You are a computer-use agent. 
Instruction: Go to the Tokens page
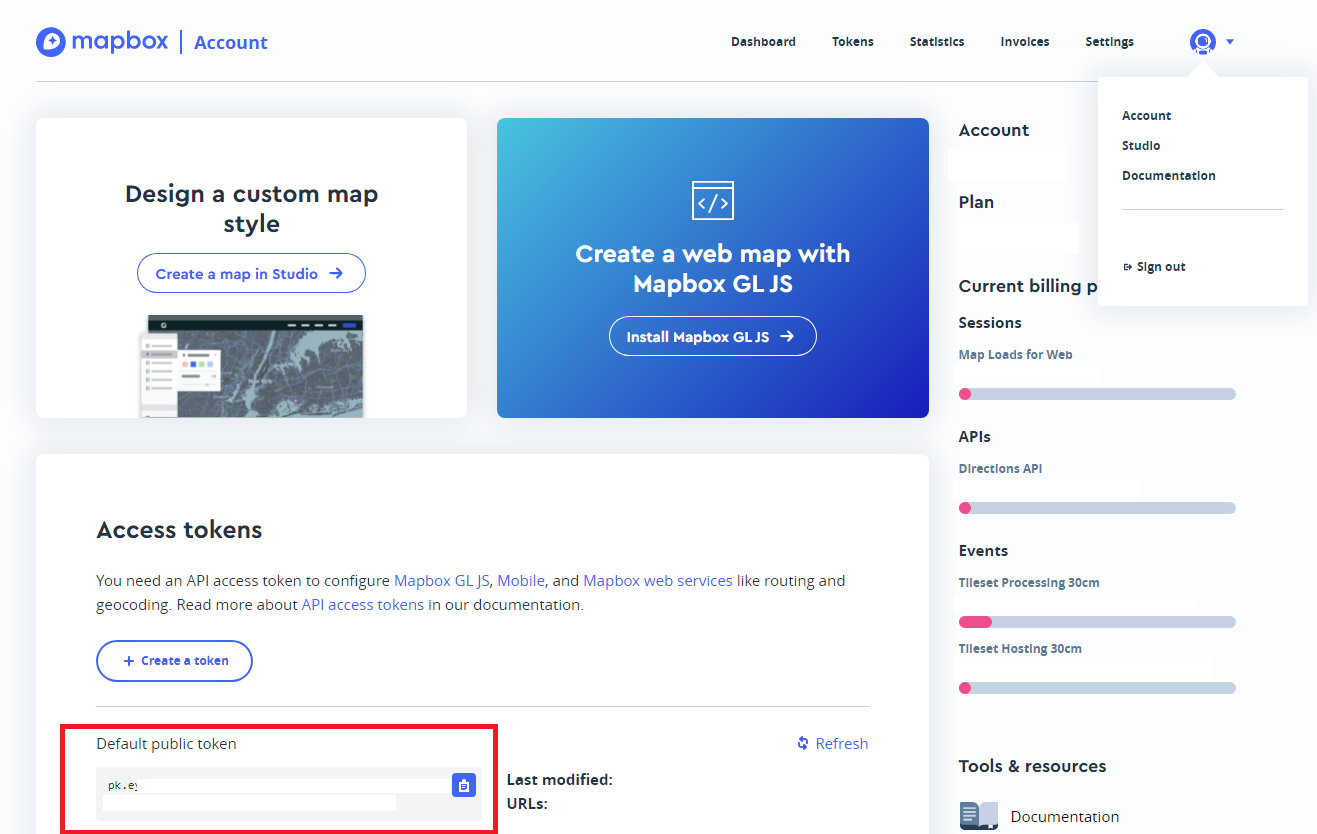click(x=853, y=42)
